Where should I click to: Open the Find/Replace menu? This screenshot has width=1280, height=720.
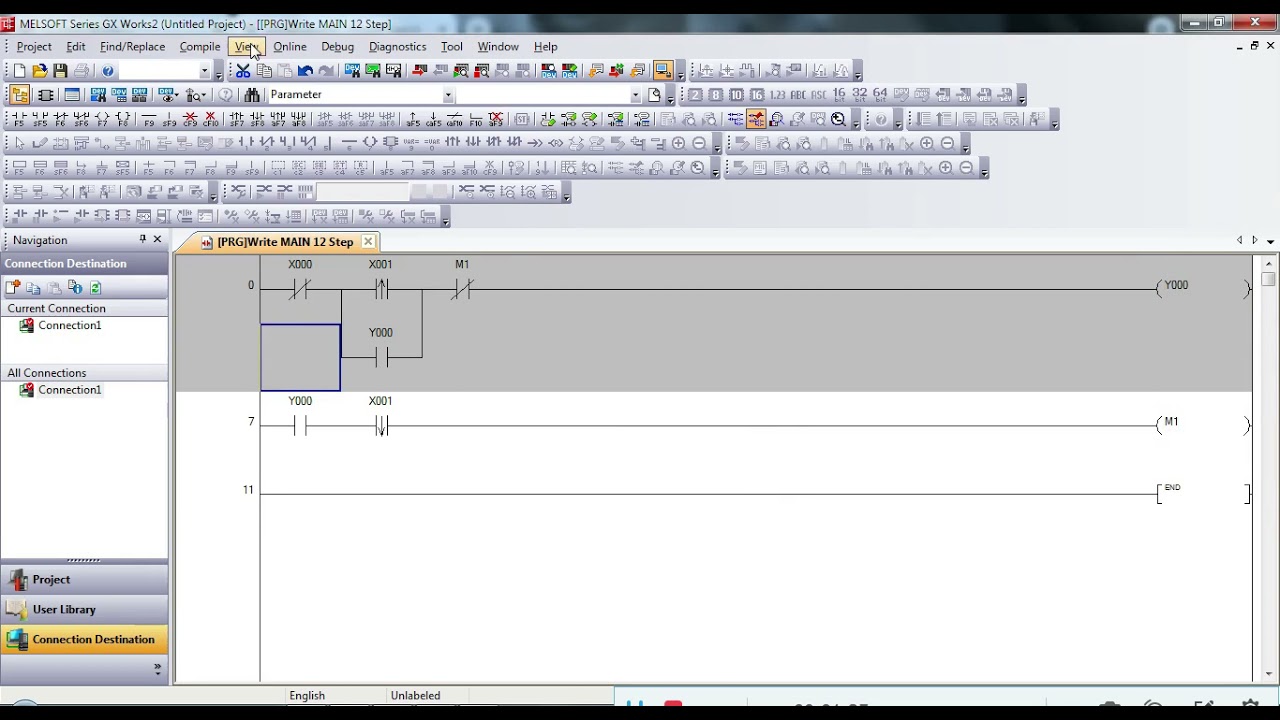pyautogui.click(x=132, y=46)
